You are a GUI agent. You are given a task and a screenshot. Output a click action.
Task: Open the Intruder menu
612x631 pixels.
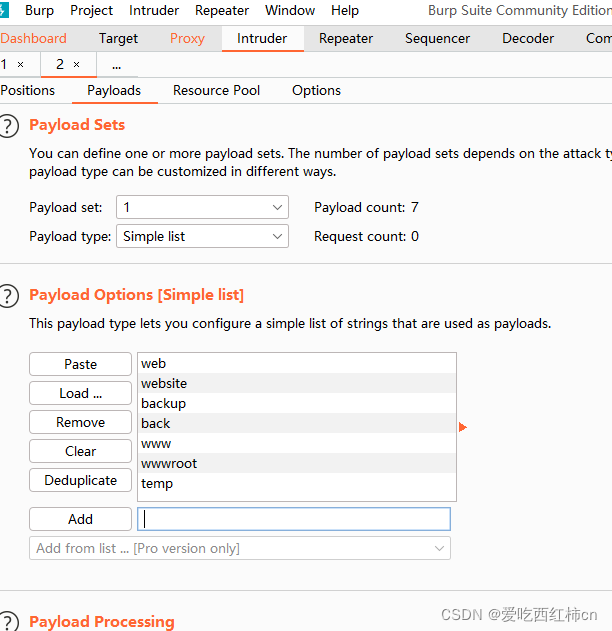coord(154,10)
